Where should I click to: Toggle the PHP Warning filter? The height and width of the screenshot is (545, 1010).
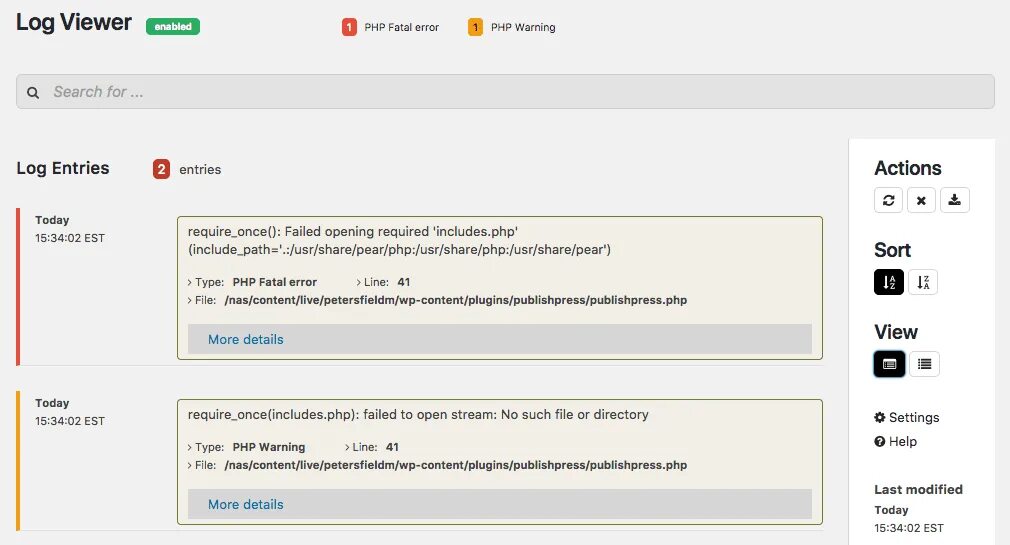coord(512,28)
